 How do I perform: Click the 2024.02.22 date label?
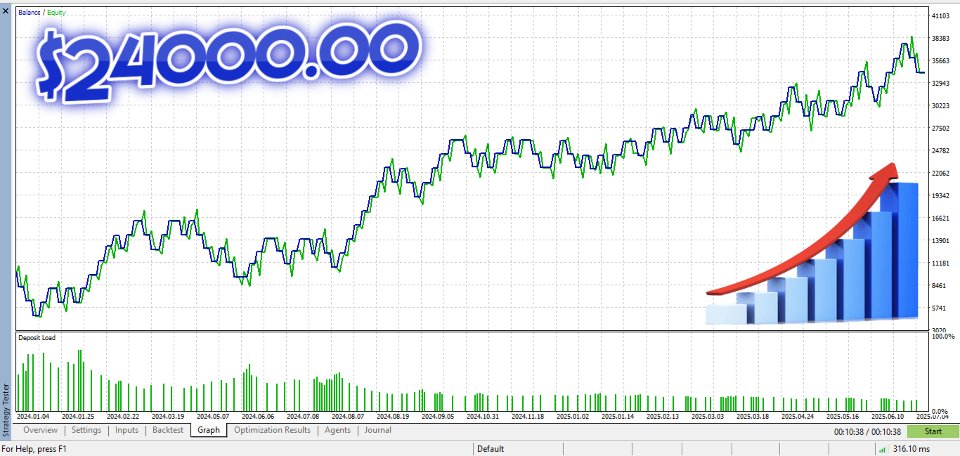123,416
